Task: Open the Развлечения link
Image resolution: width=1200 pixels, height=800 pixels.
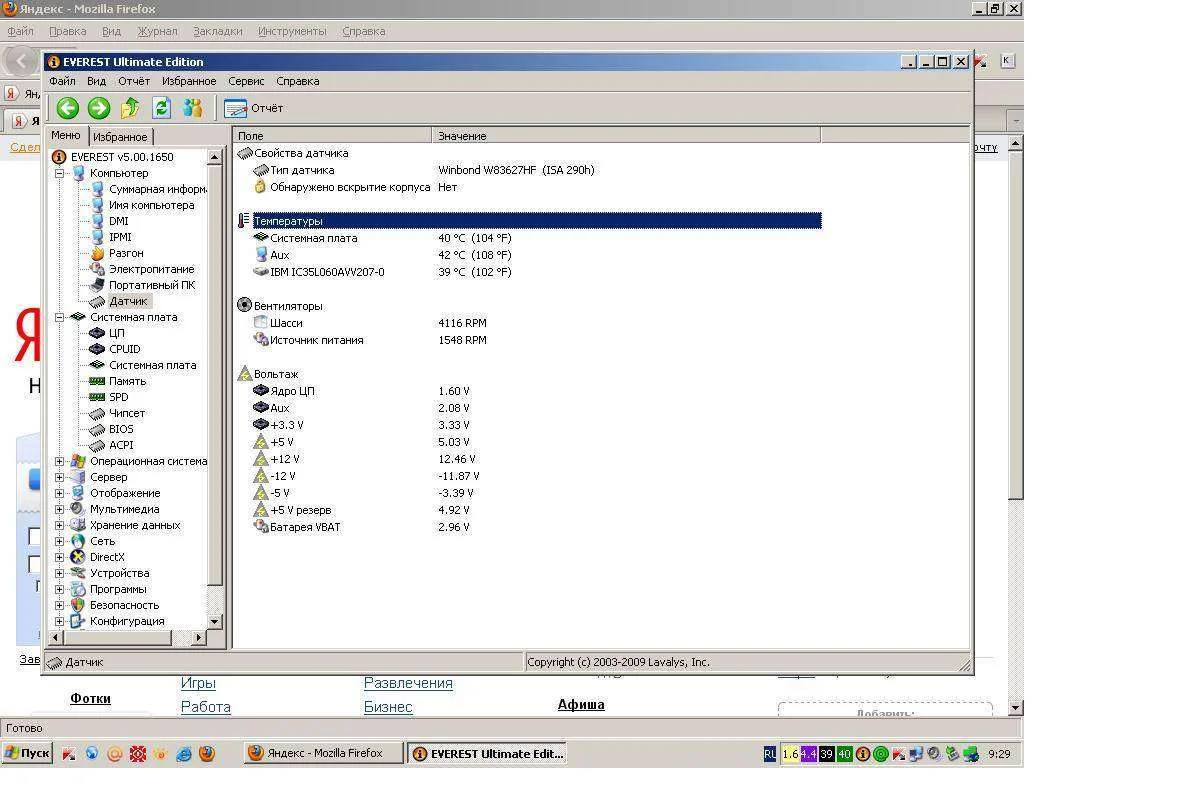Action: (408, 683)
